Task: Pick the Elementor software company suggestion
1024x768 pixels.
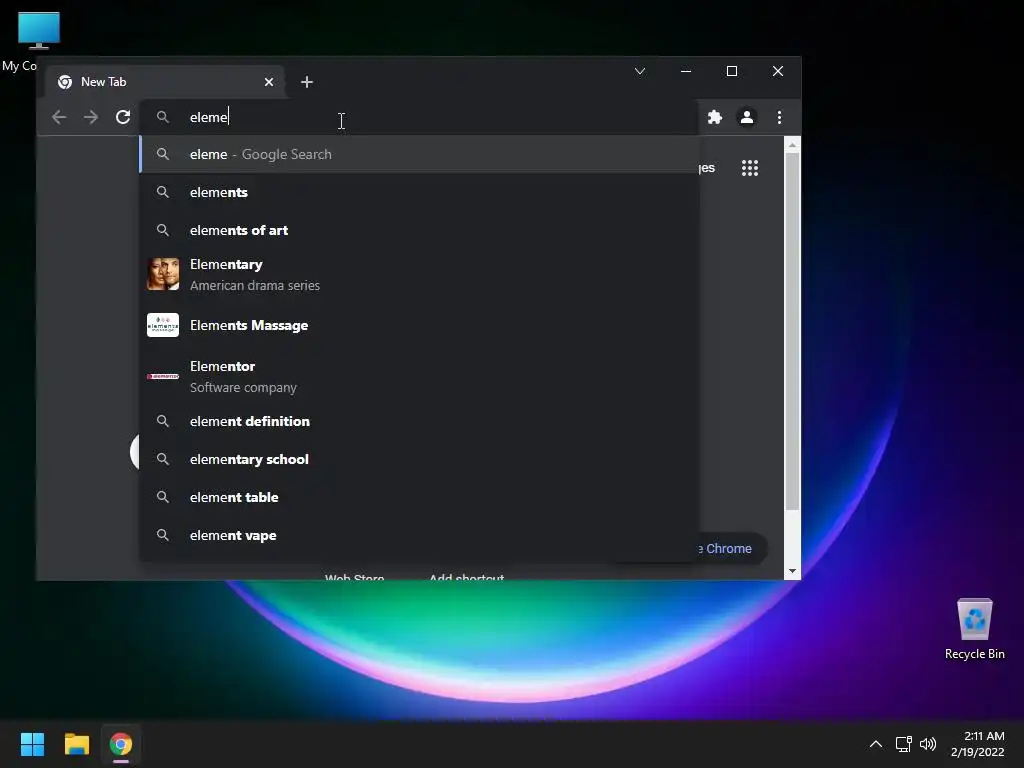Action: coord(419,376)
